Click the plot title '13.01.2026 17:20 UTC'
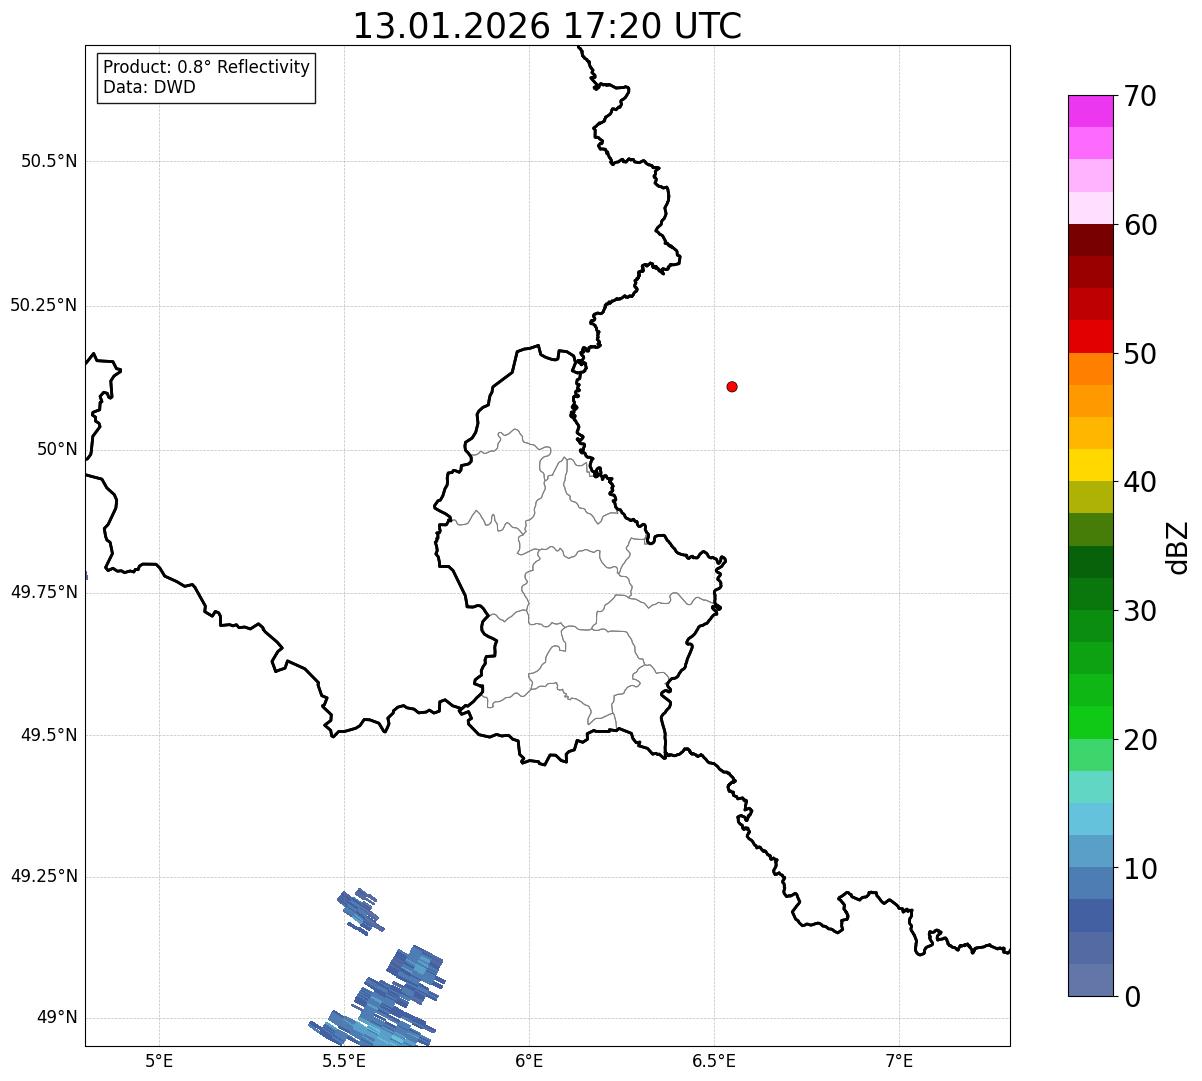The height and width of the screenshot is (1081, 1202). pyautogui.click(x=547, y=26)
